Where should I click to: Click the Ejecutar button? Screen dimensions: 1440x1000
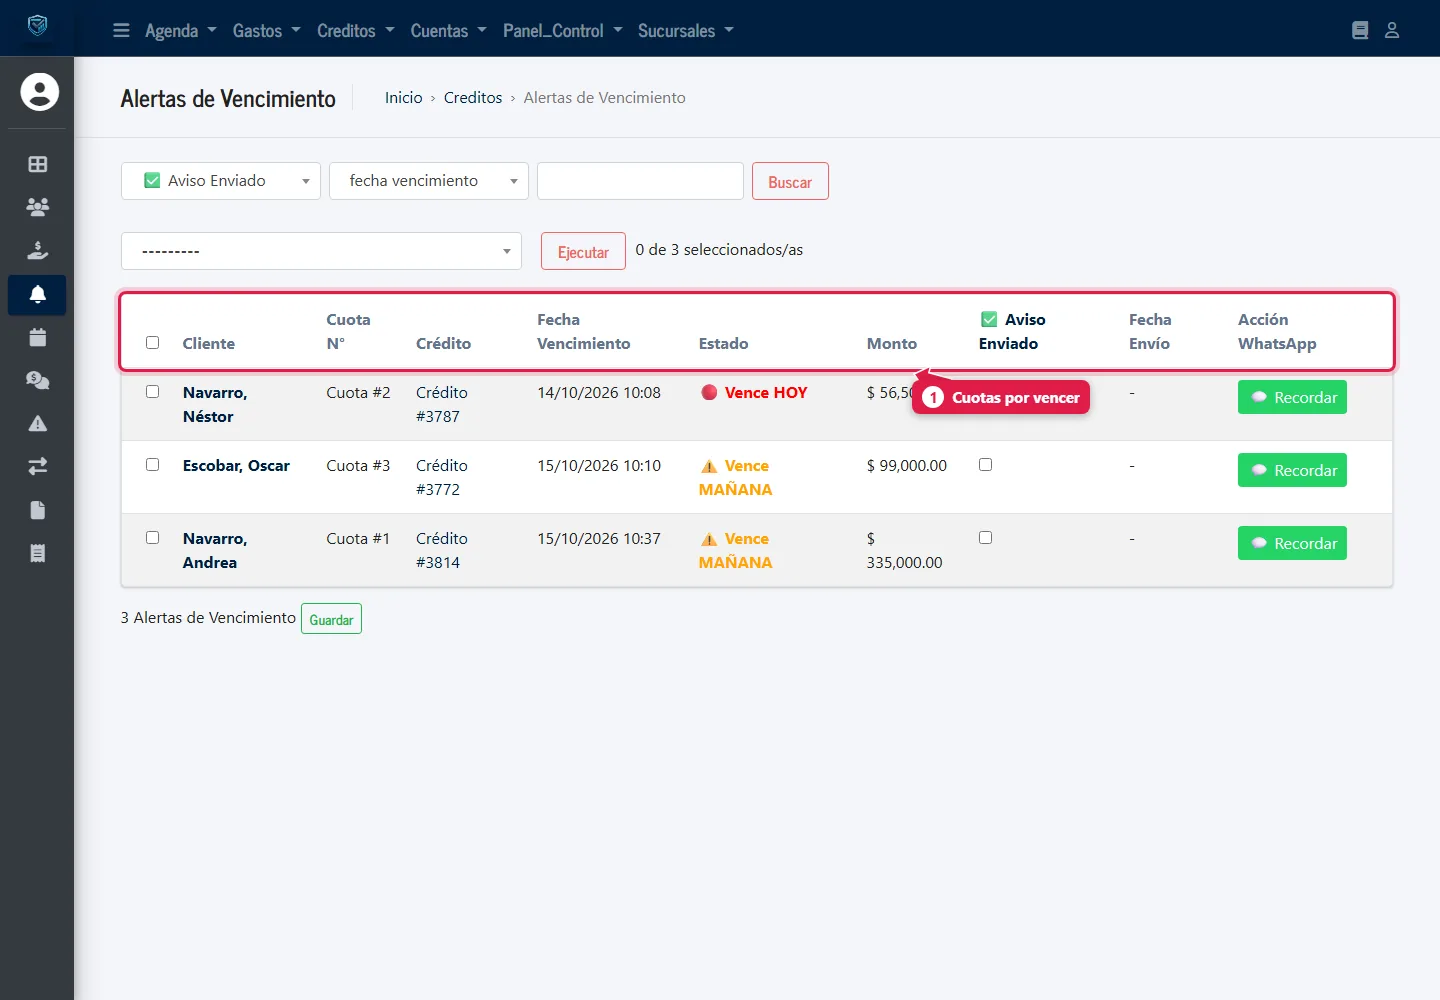click(x=583, y=251)
